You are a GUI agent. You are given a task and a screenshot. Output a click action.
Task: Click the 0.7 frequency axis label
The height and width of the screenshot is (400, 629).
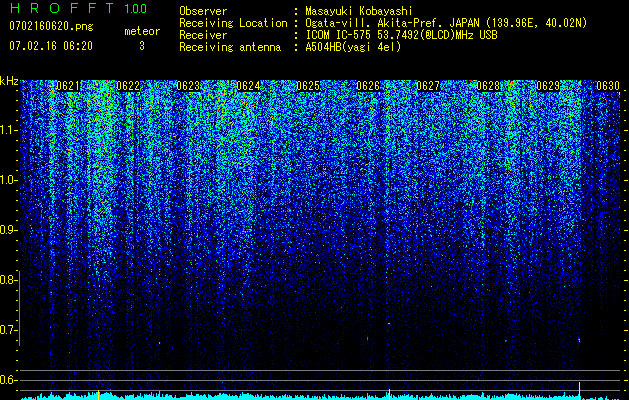click(7, 330)
